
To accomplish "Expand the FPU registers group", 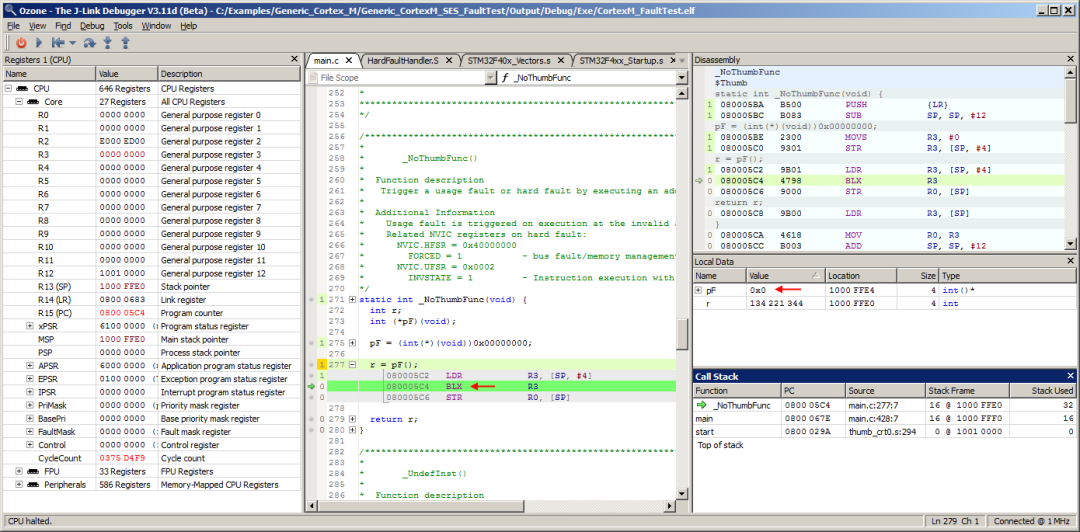I will pos(19,471).
